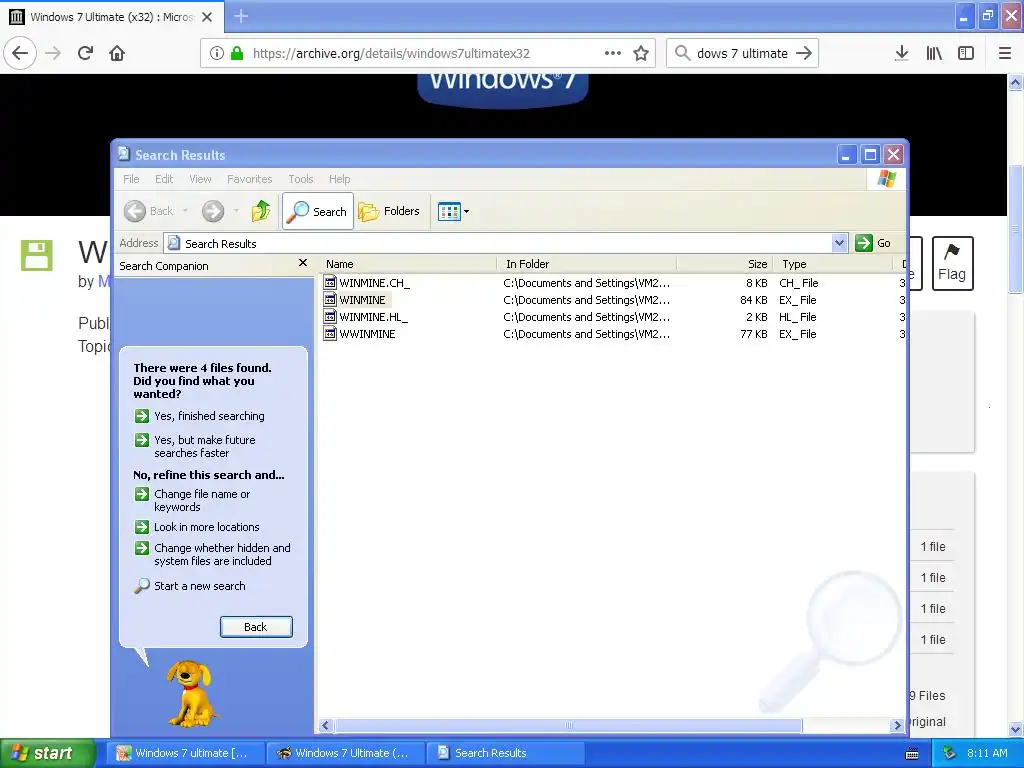Click the browser search field
This screenshot has width=1024, height=768.
click(743, 53)
